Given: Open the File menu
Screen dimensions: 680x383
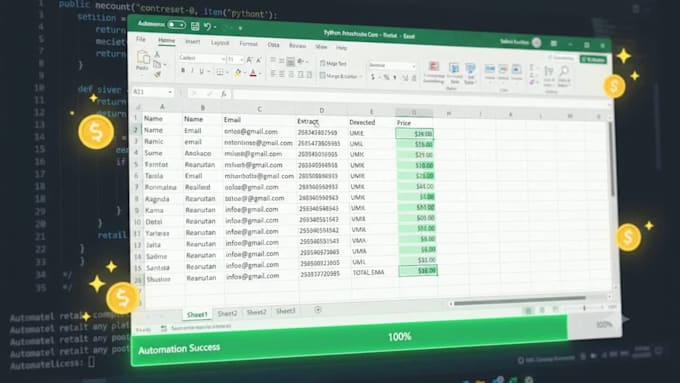Looking at the screenshot, I should tap(141, 39).
